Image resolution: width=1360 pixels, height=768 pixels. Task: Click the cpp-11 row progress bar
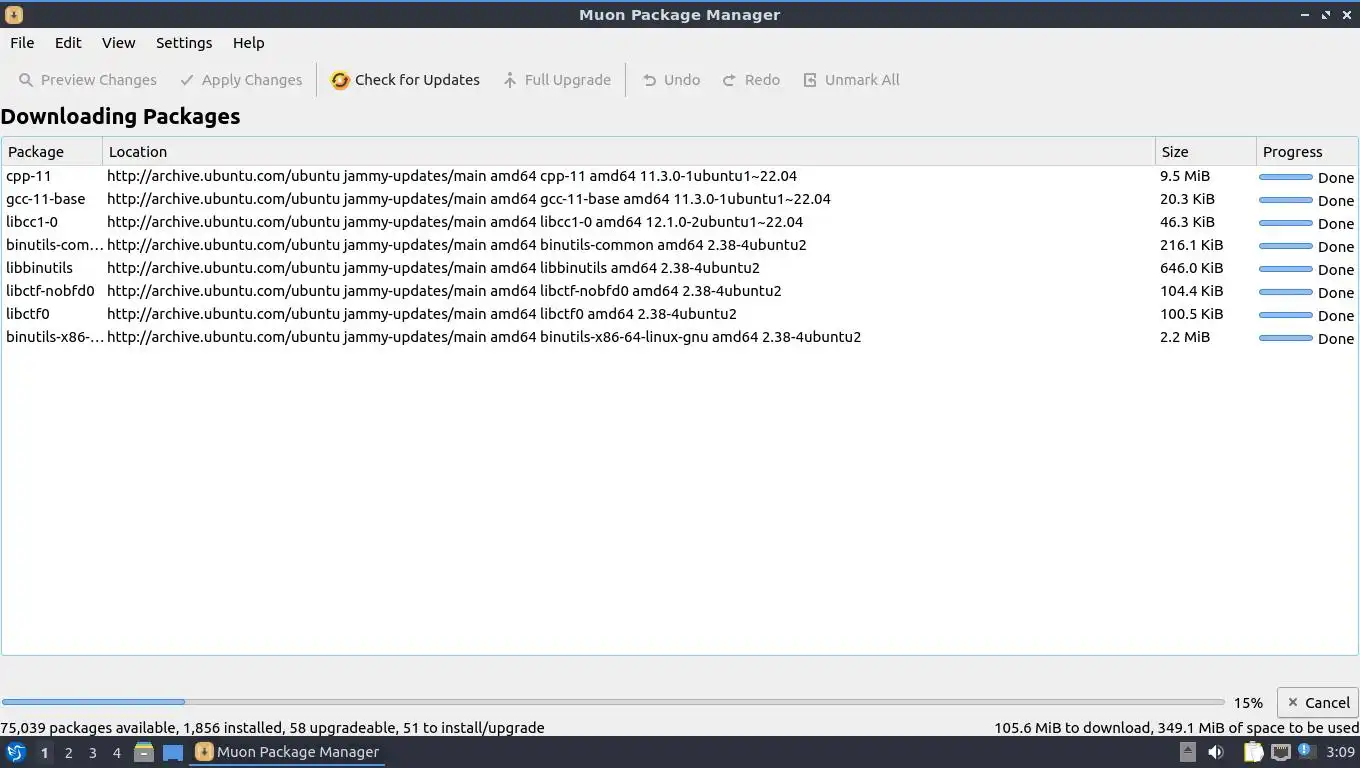tap(1285, 177)
